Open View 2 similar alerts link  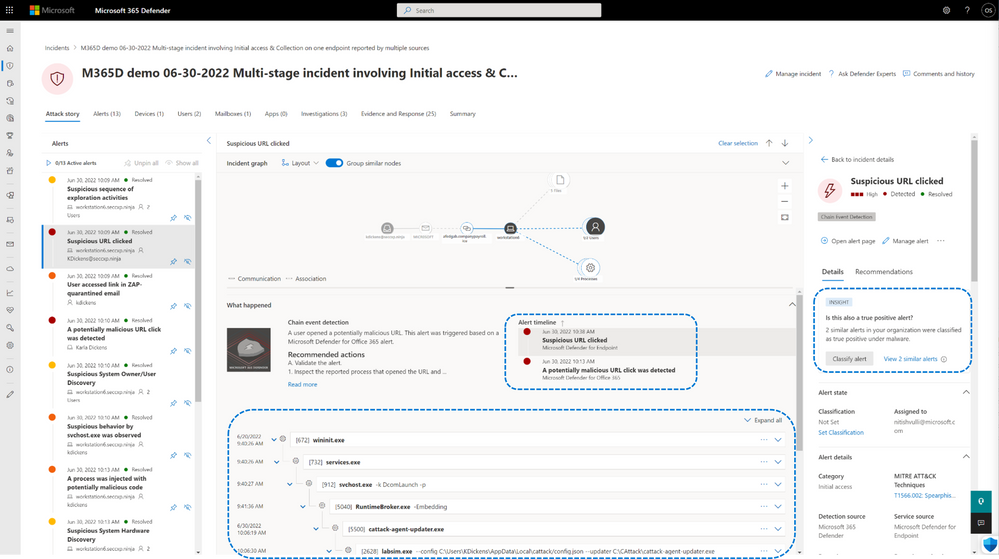coord(910,359)
